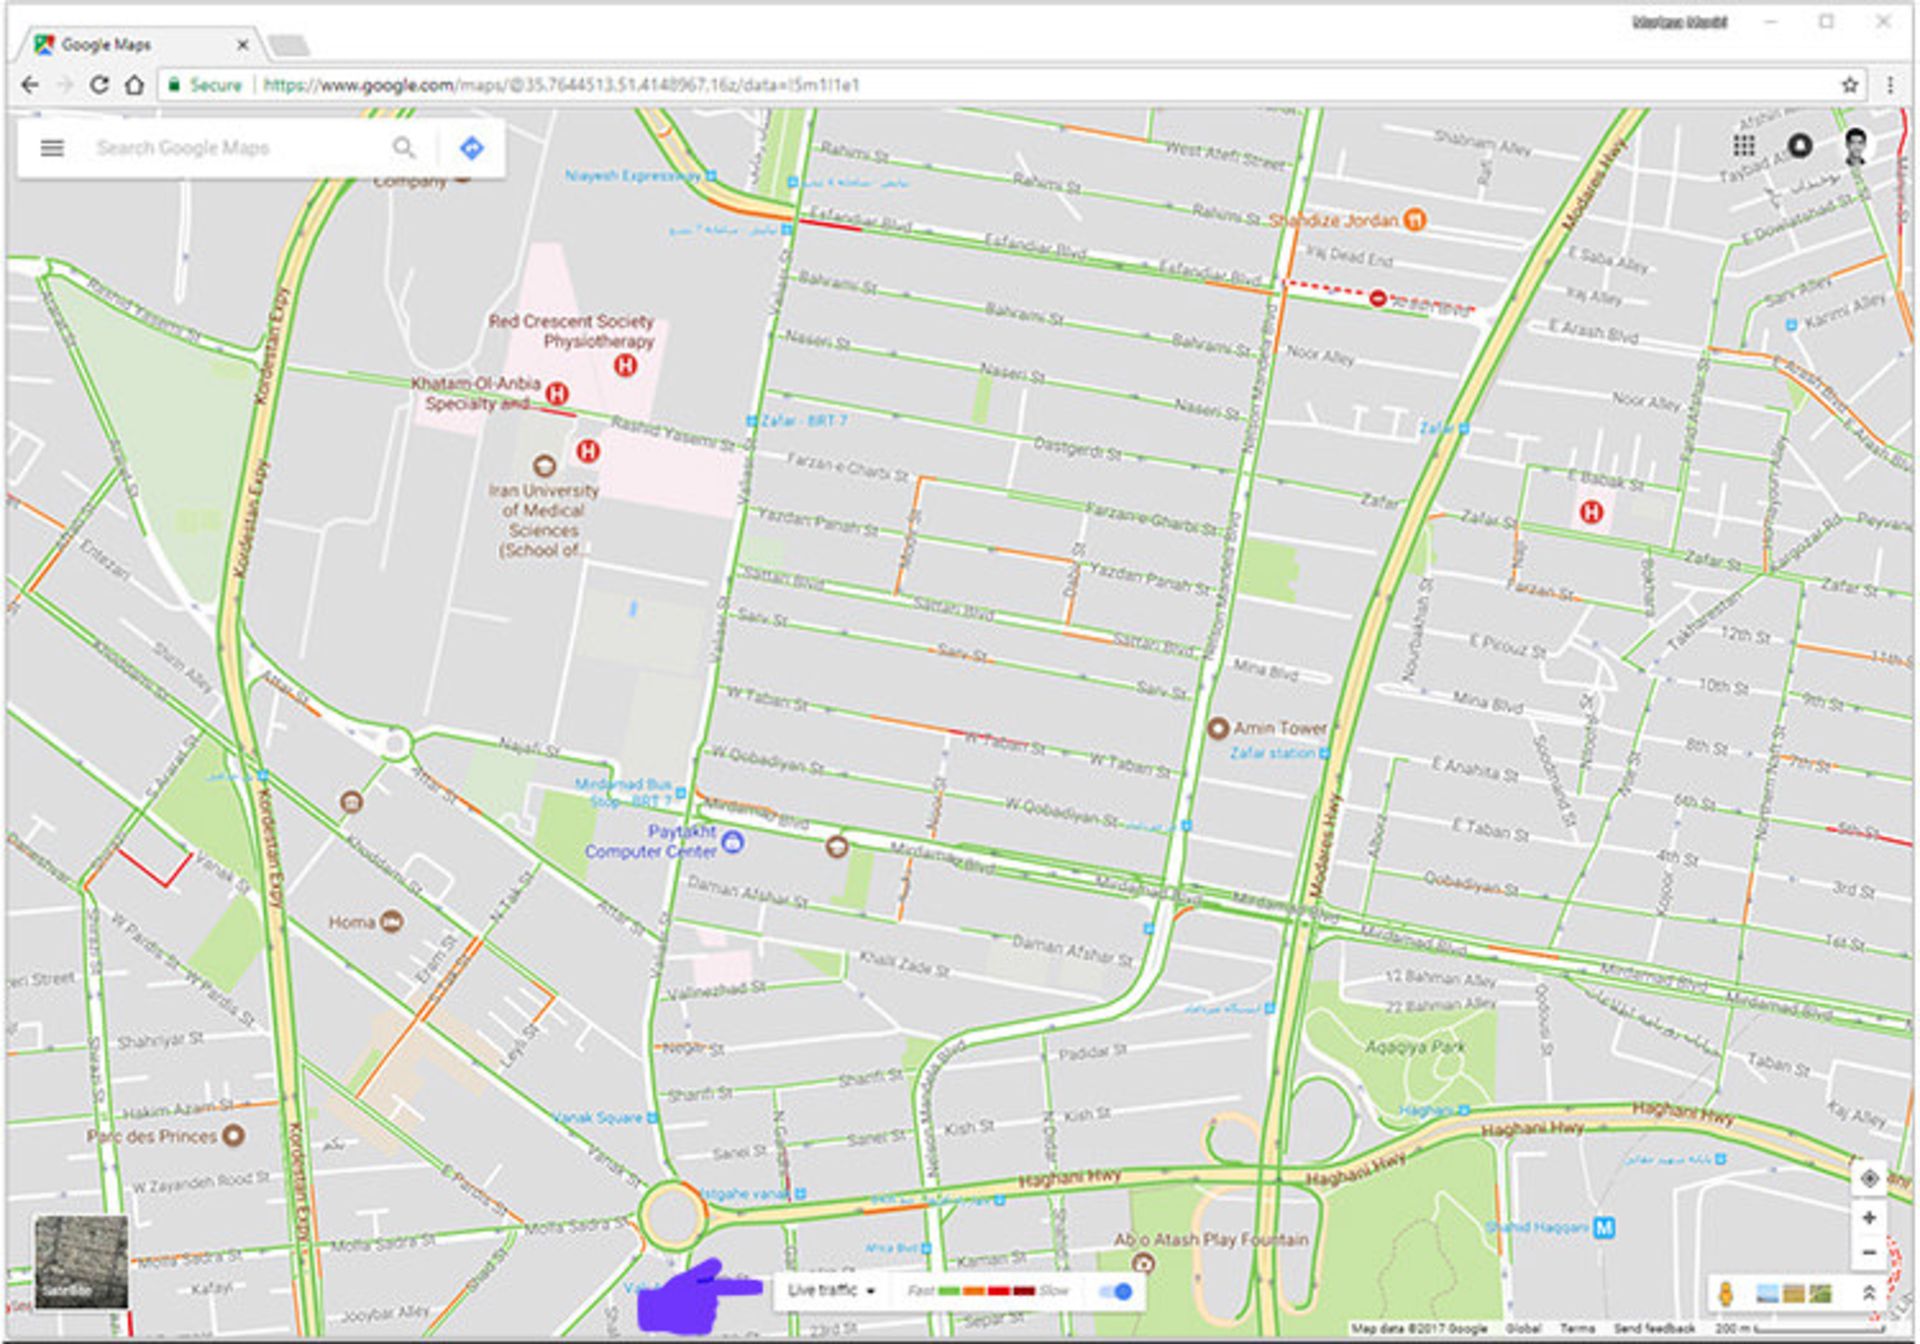The image size is (1920, 1344).
Task: Click the Send feedback link
Action: (1654, 1328)
